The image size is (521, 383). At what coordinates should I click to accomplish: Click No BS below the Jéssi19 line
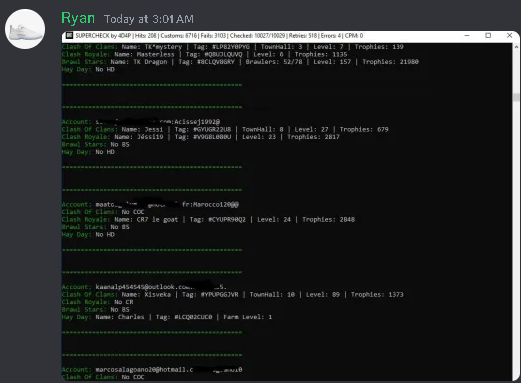pos(120,144)
